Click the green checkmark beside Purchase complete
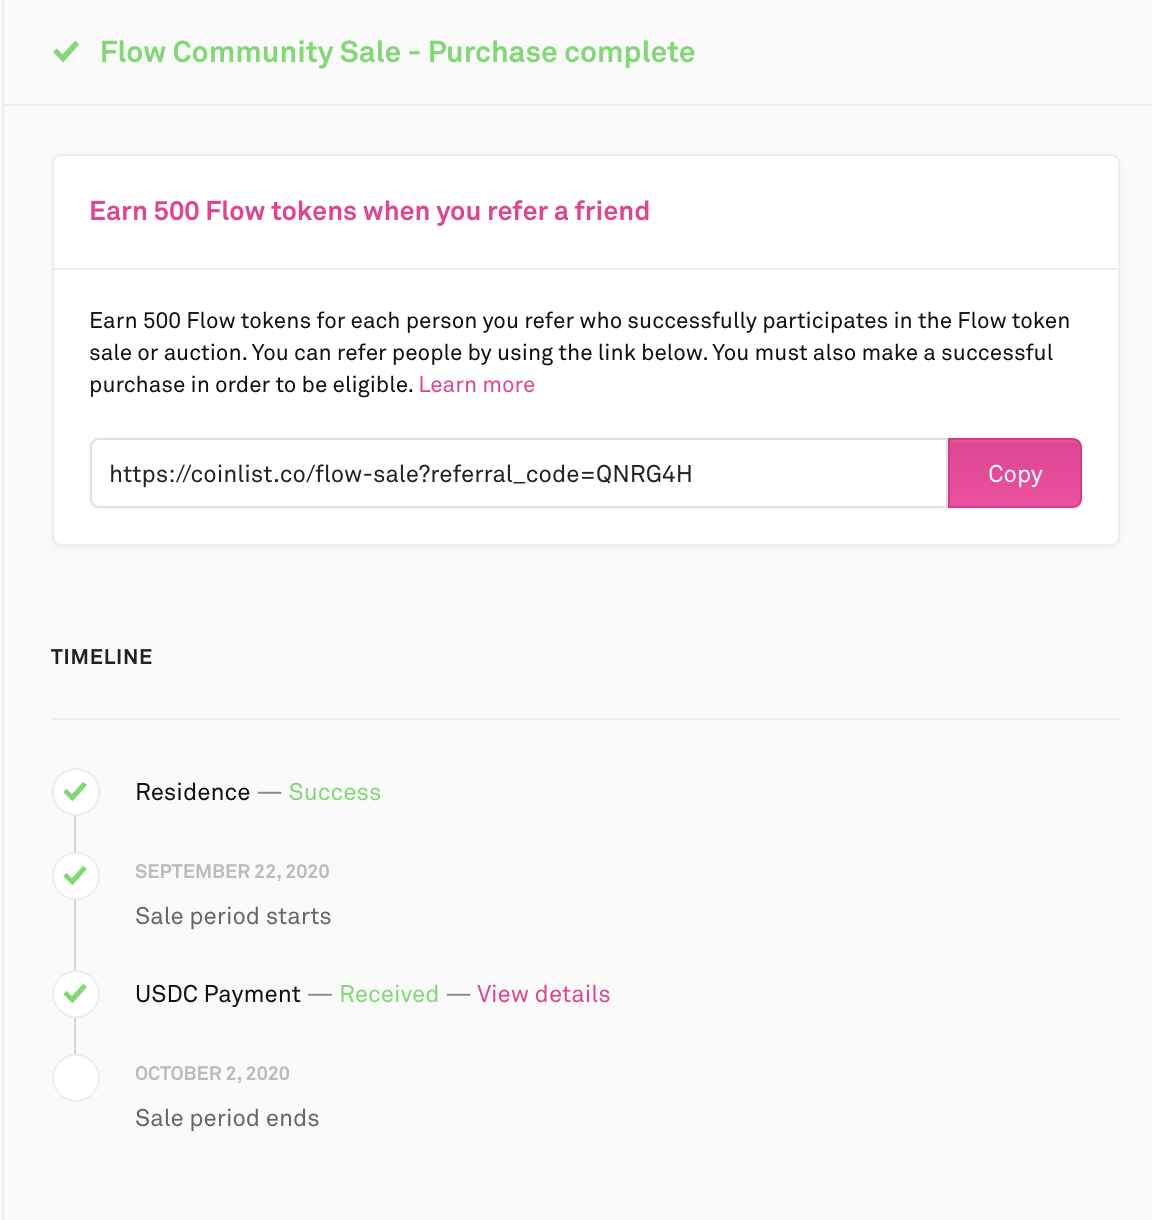This screenshot has height=1220, width=1152. (66, 51)
